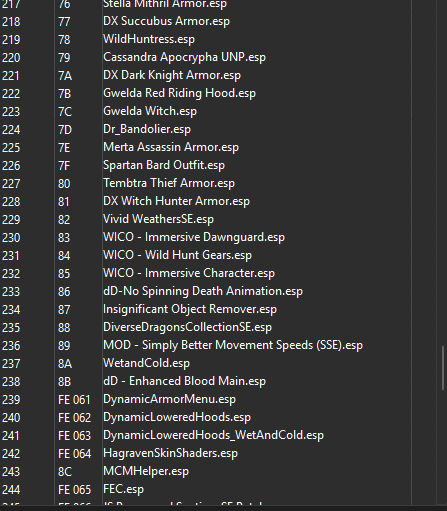Select WICO - Immersive Character.esp

(189, 273)
